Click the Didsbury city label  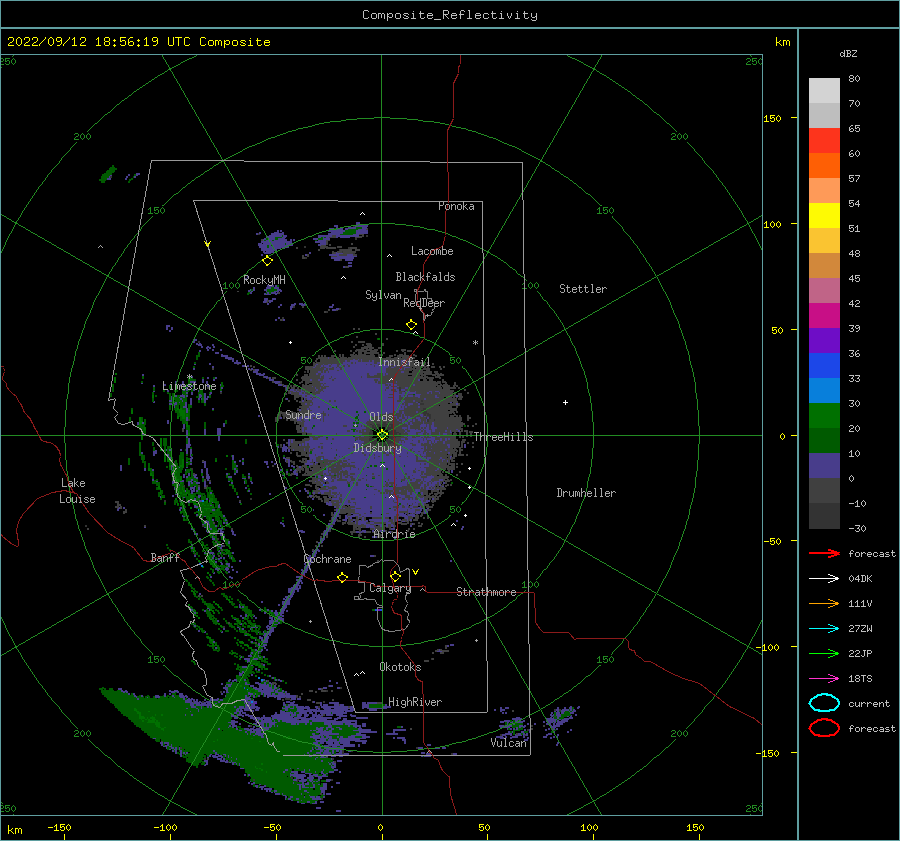[x=378, y=448]
